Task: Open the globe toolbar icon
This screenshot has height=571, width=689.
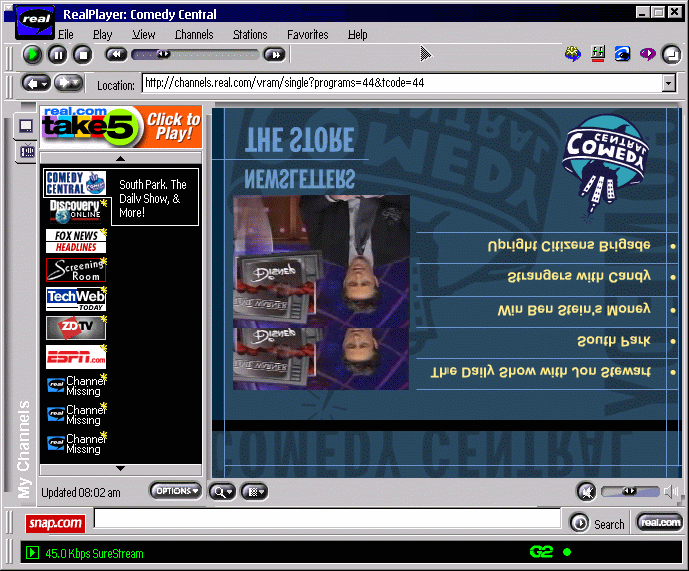Action: [573, 54]
